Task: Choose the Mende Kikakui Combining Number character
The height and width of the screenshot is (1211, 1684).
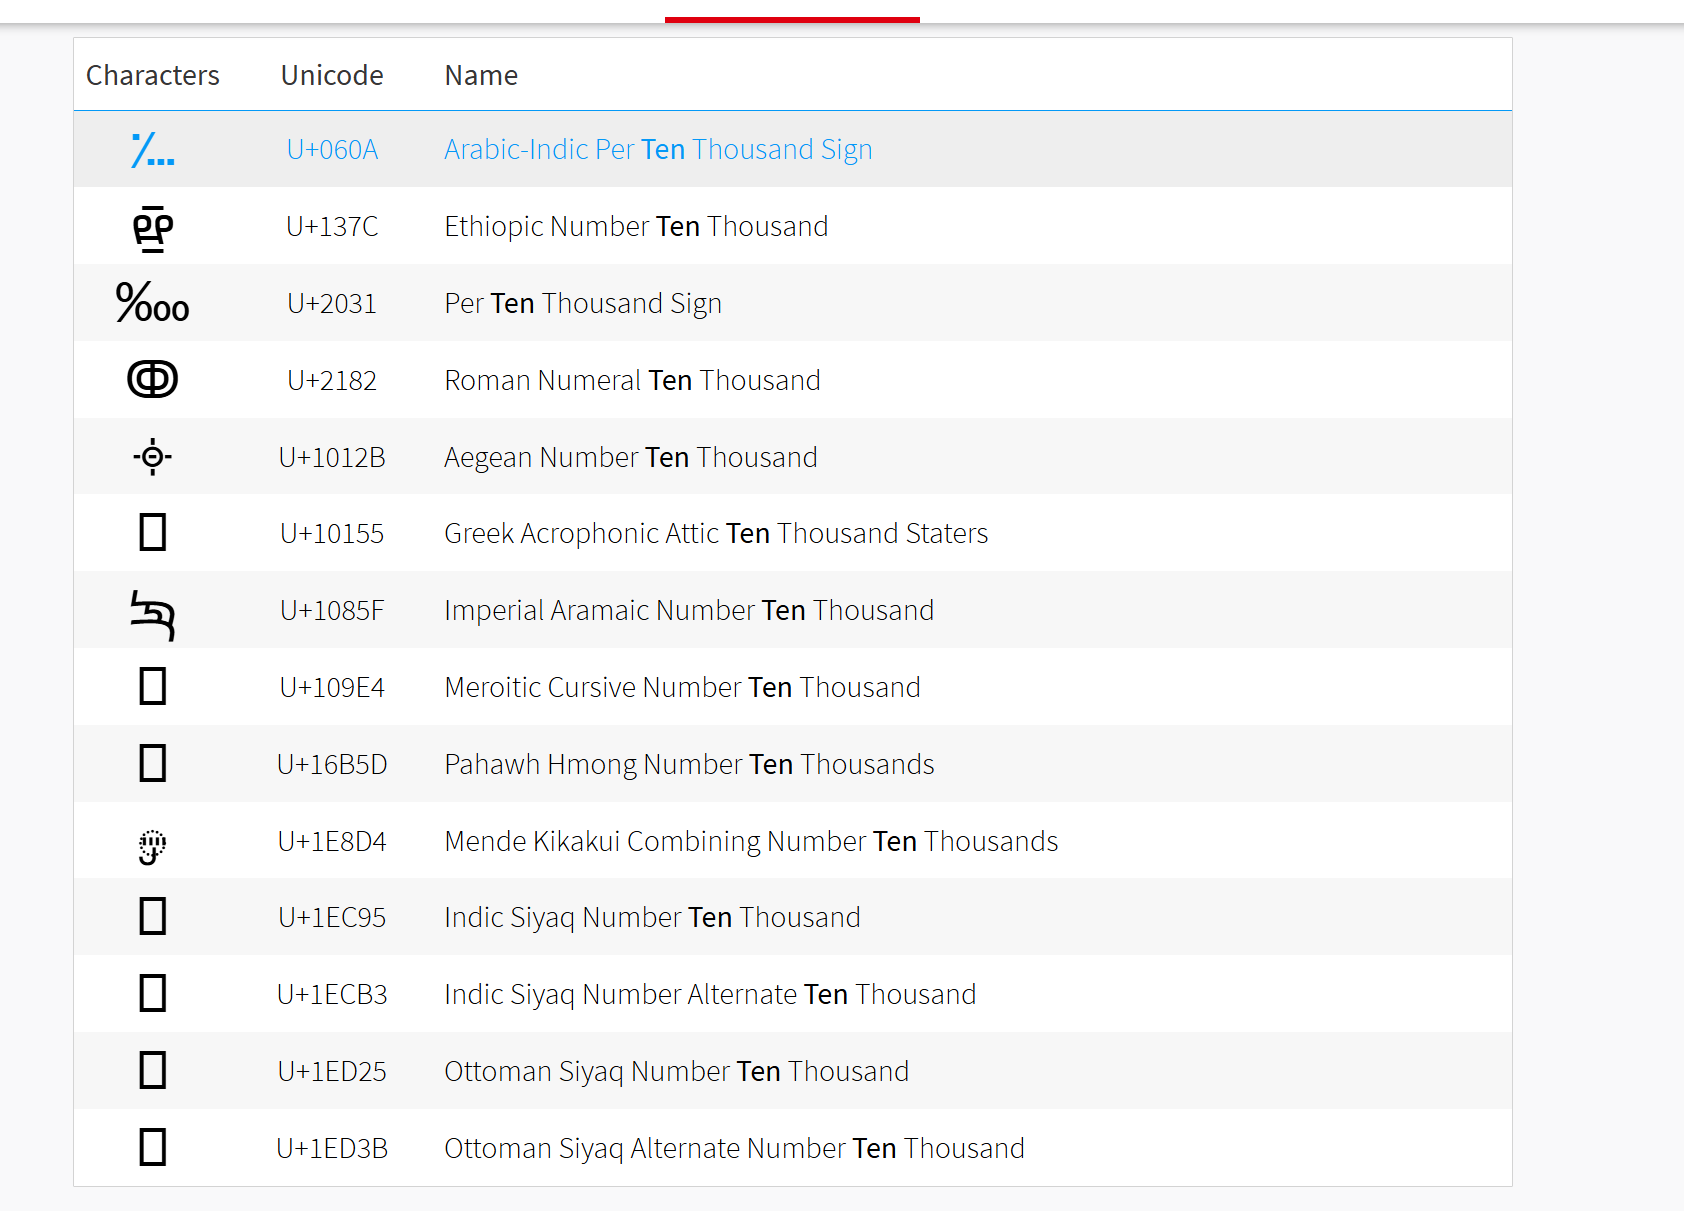Action: [x=152, y=845]
